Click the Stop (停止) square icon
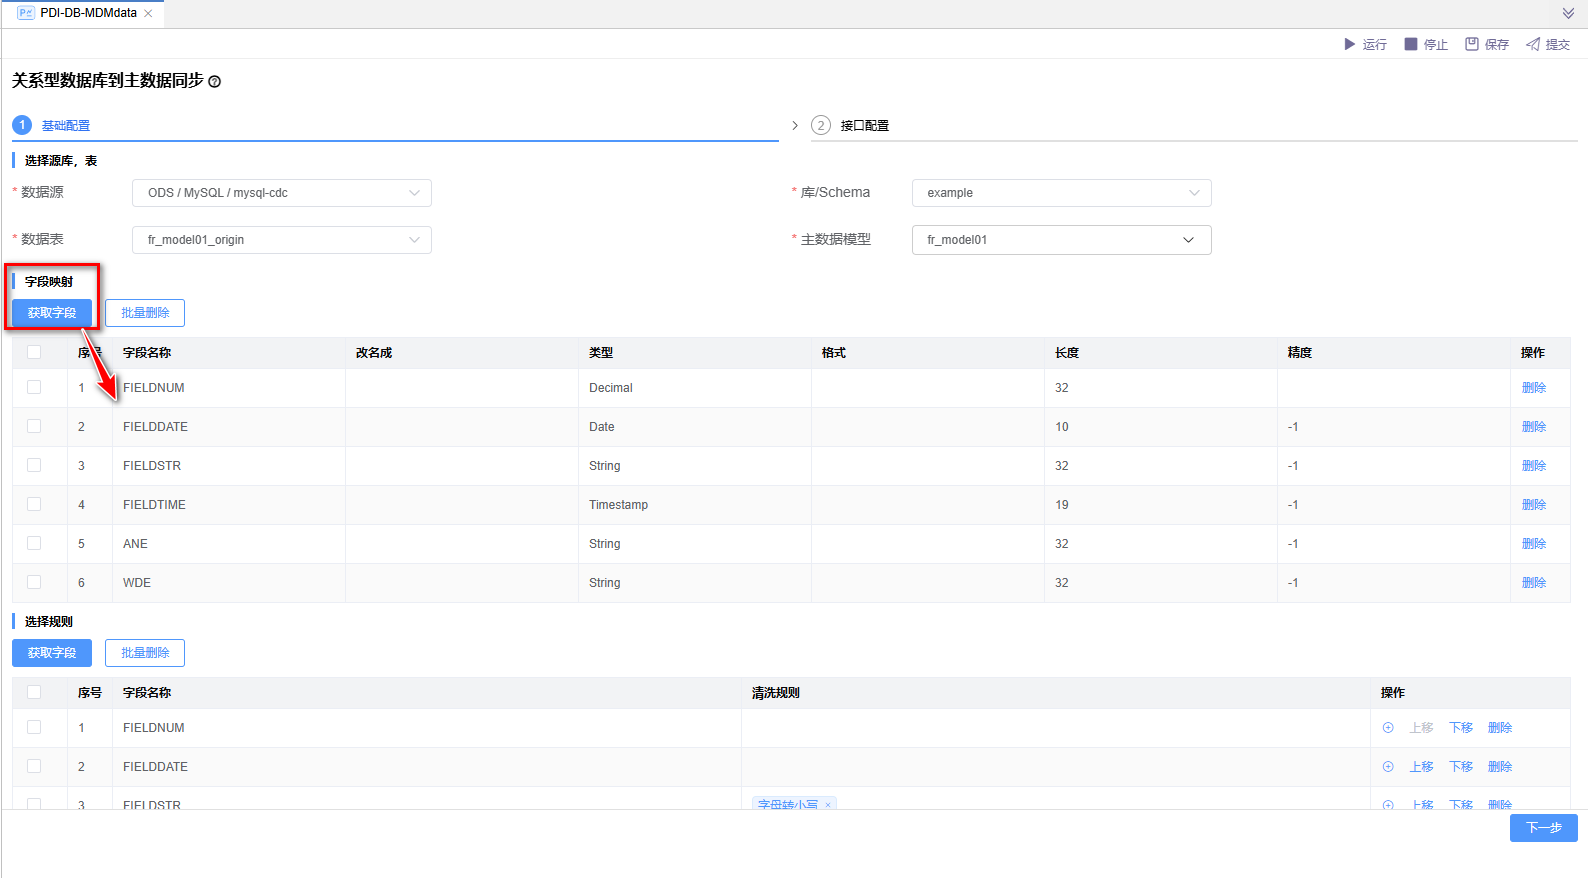 (x=1411, y=44)
